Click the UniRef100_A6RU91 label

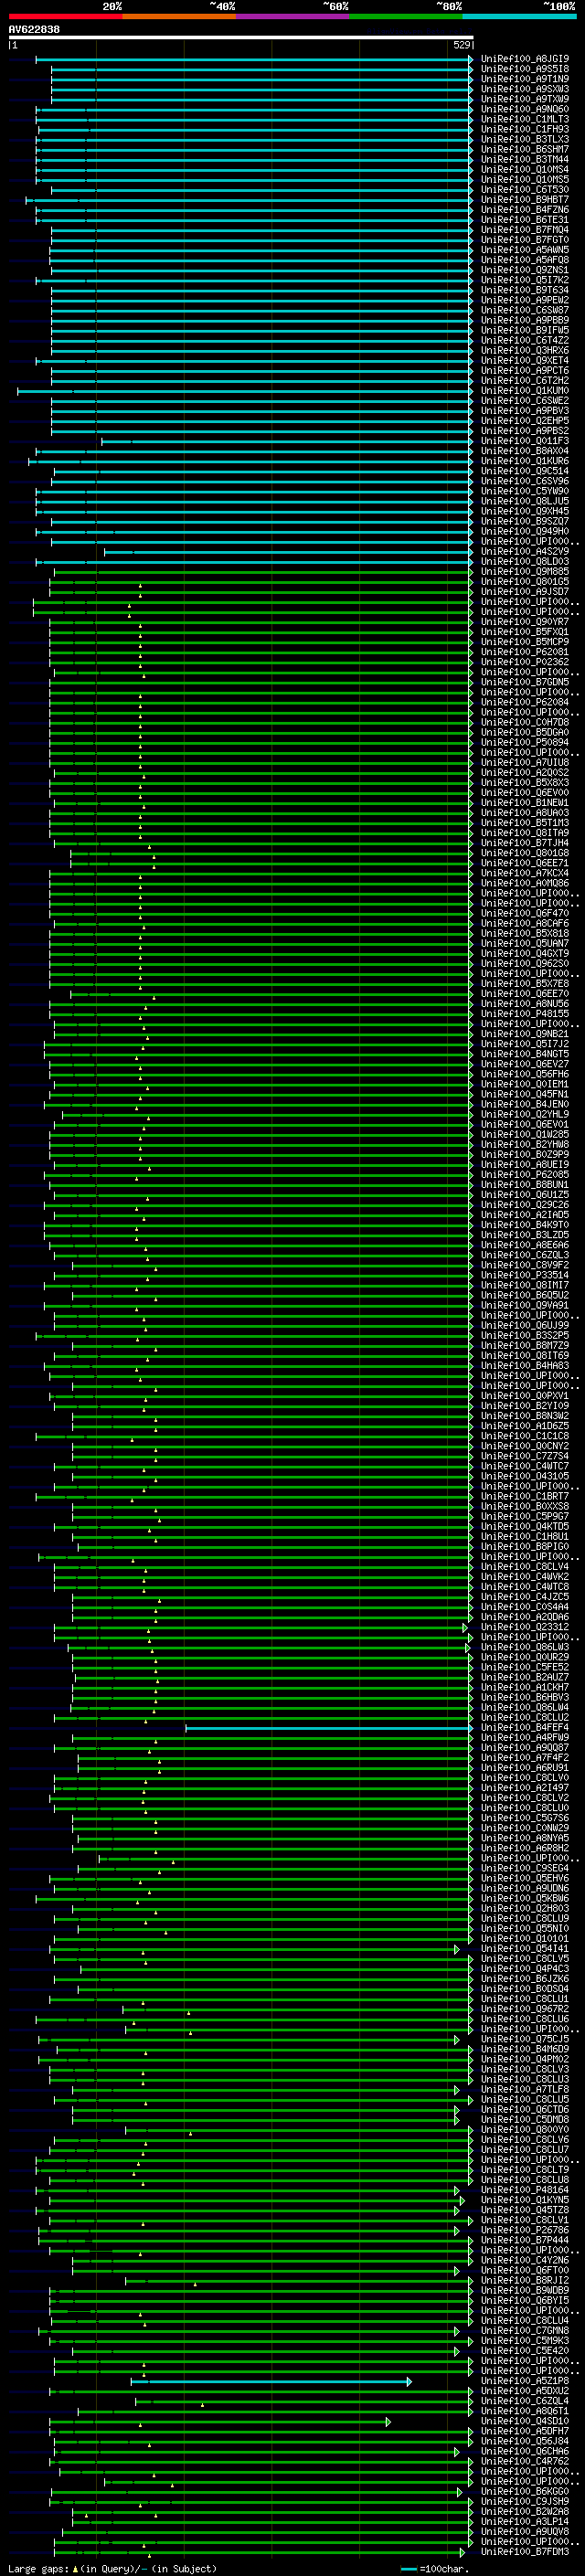click(525, 1768)
